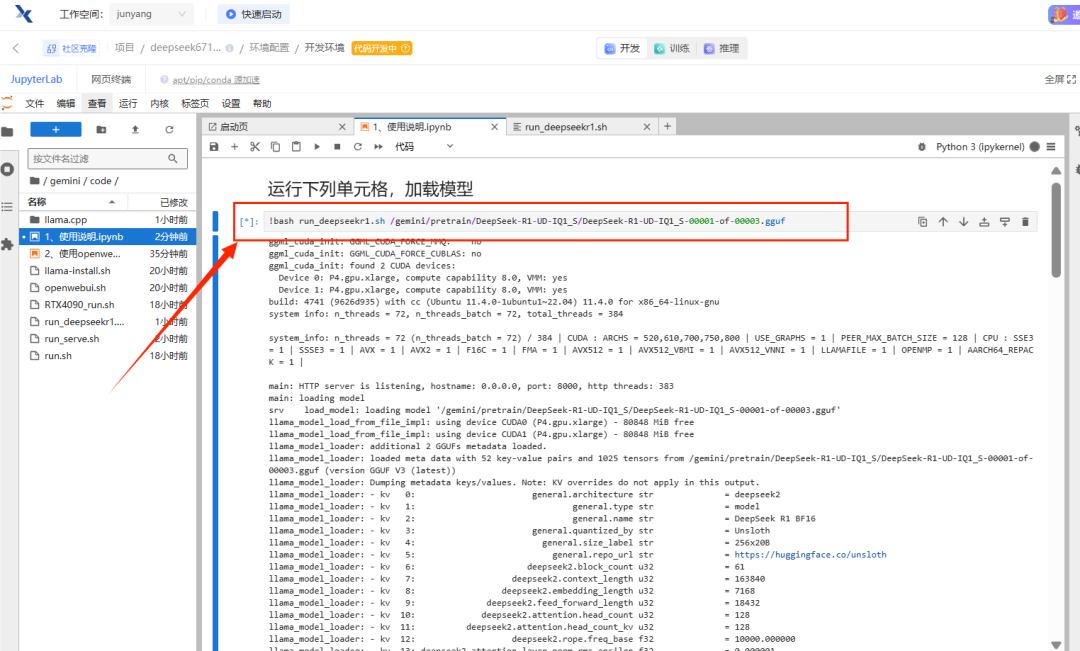Sort the file list by 已修改 column
The image size is (1080, 651).
163,202
